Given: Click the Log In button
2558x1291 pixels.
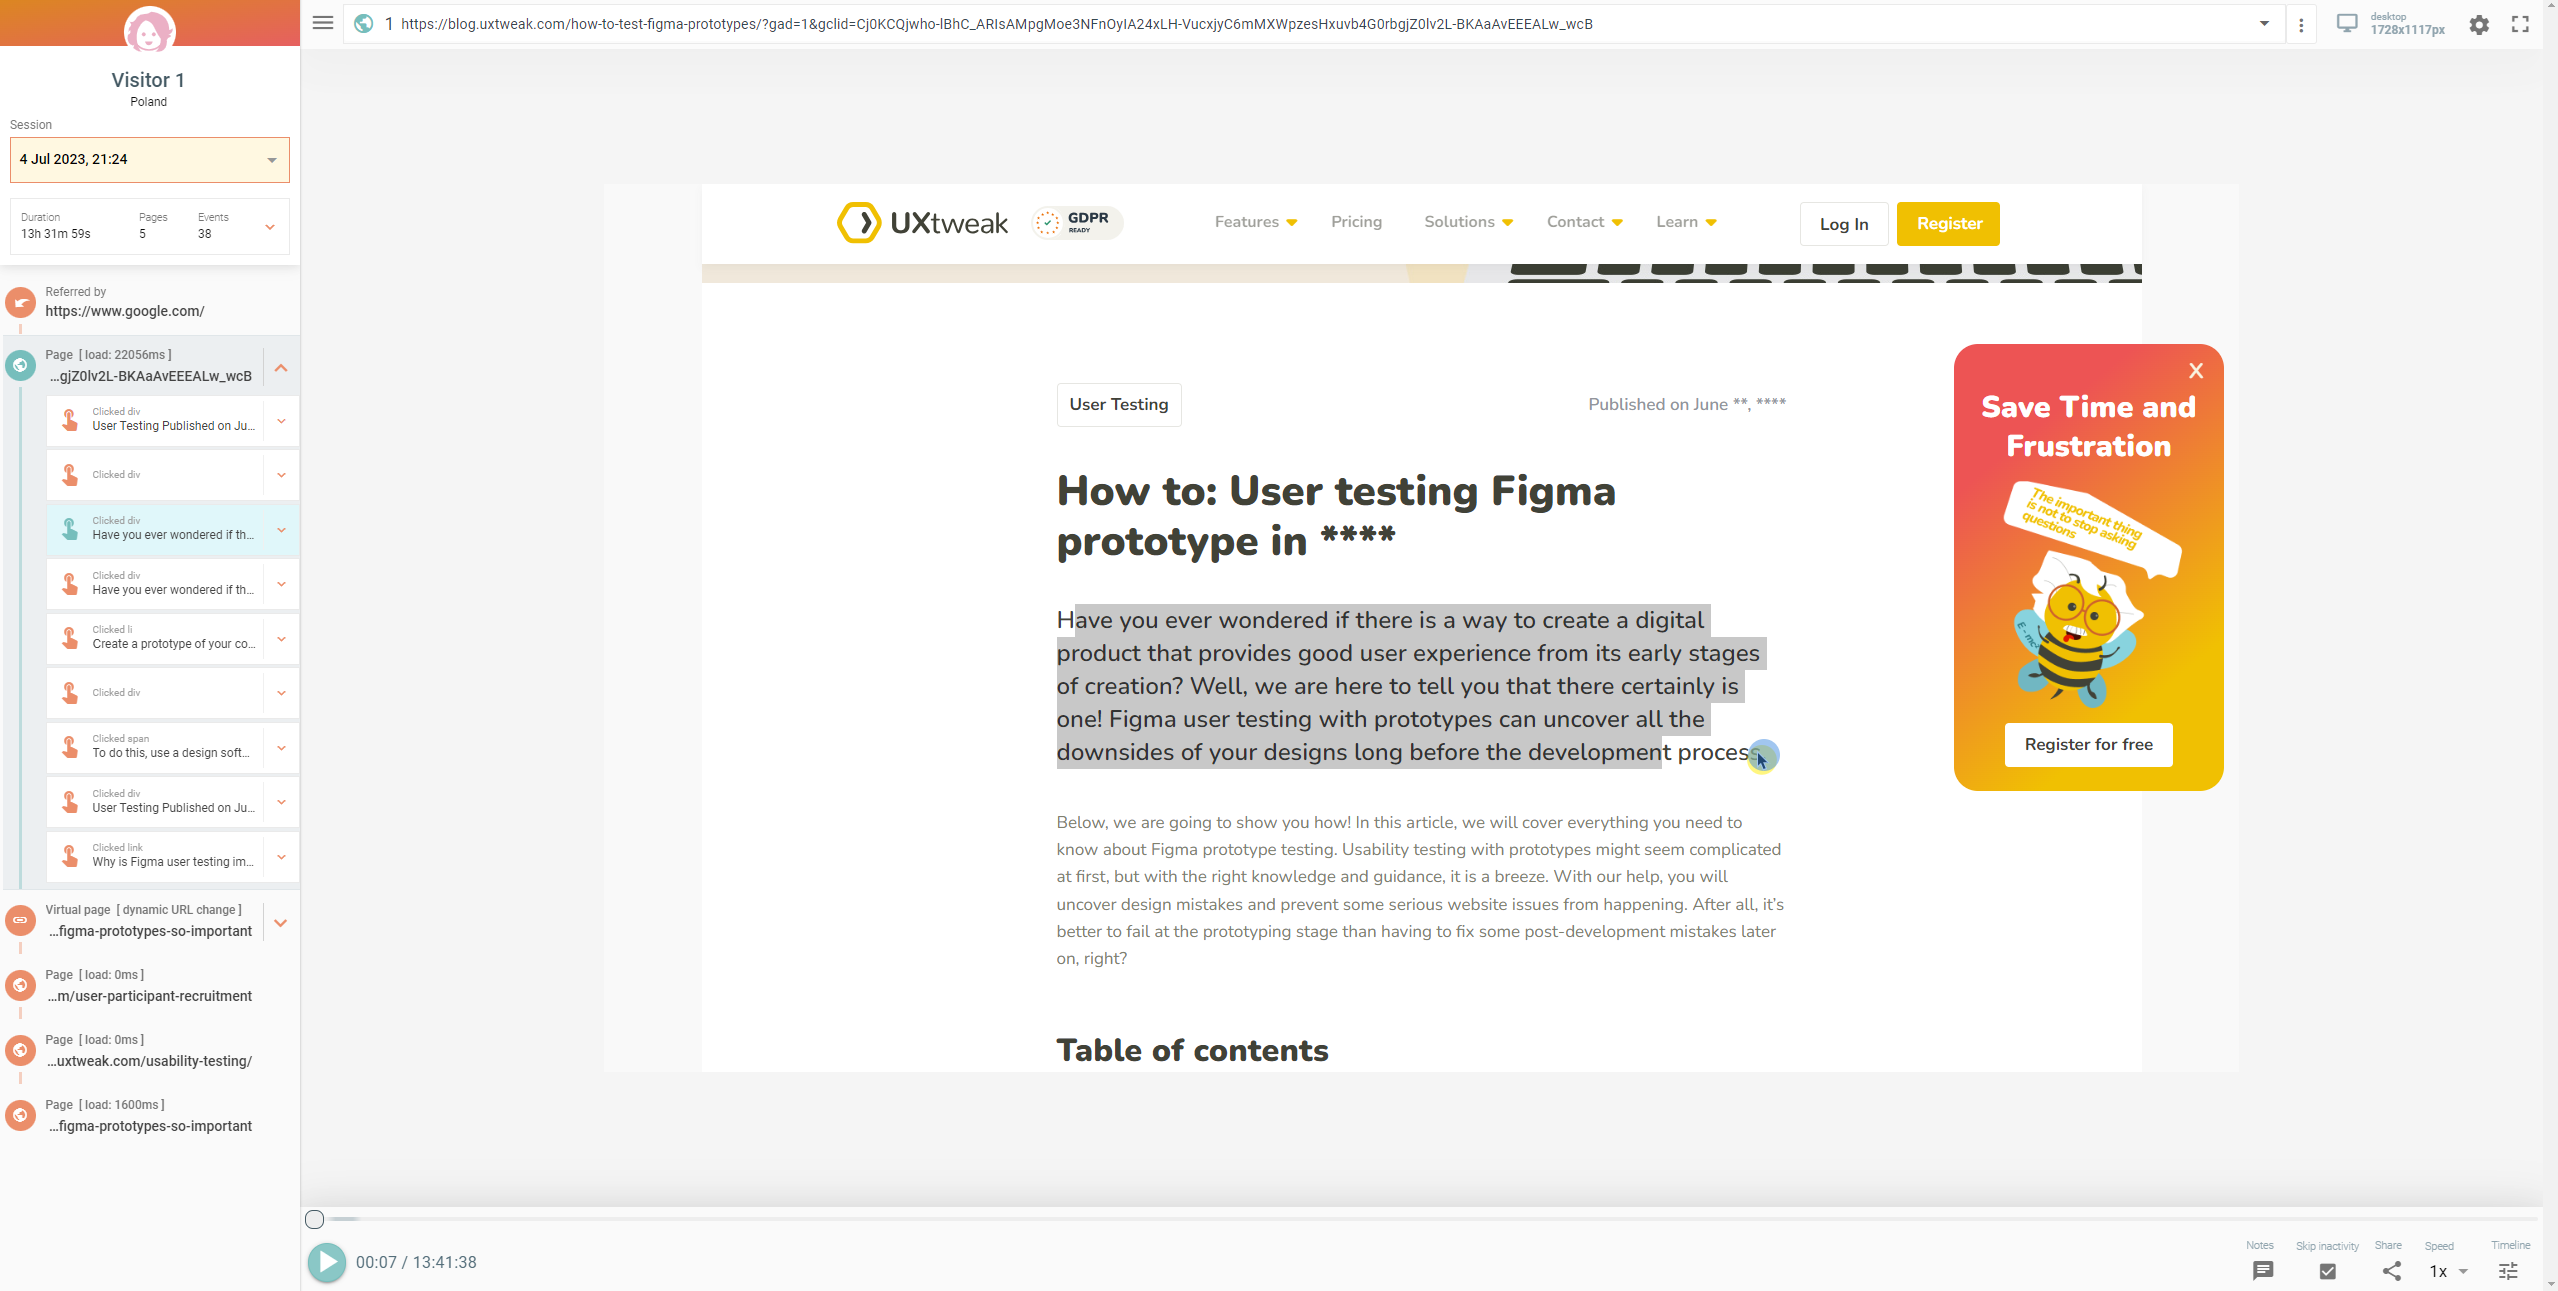Looking at the screenshot, I should coord(1844,224).
